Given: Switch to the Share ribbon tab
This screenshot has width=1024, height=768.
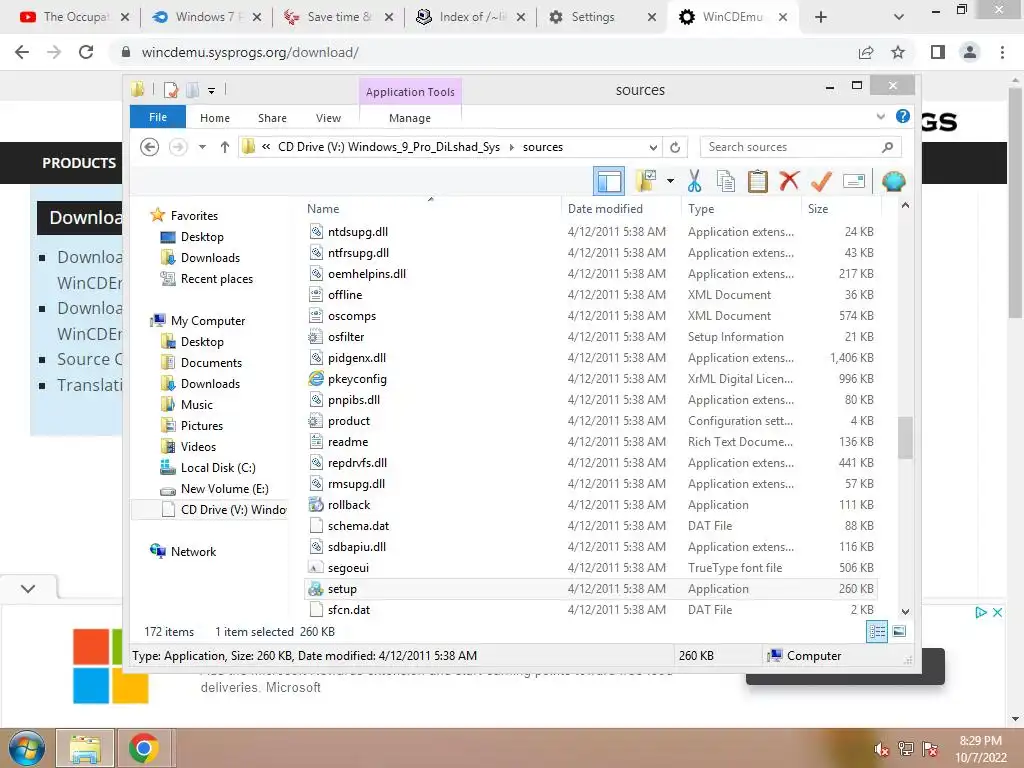Looking at the screenshot, I should 272,118.
